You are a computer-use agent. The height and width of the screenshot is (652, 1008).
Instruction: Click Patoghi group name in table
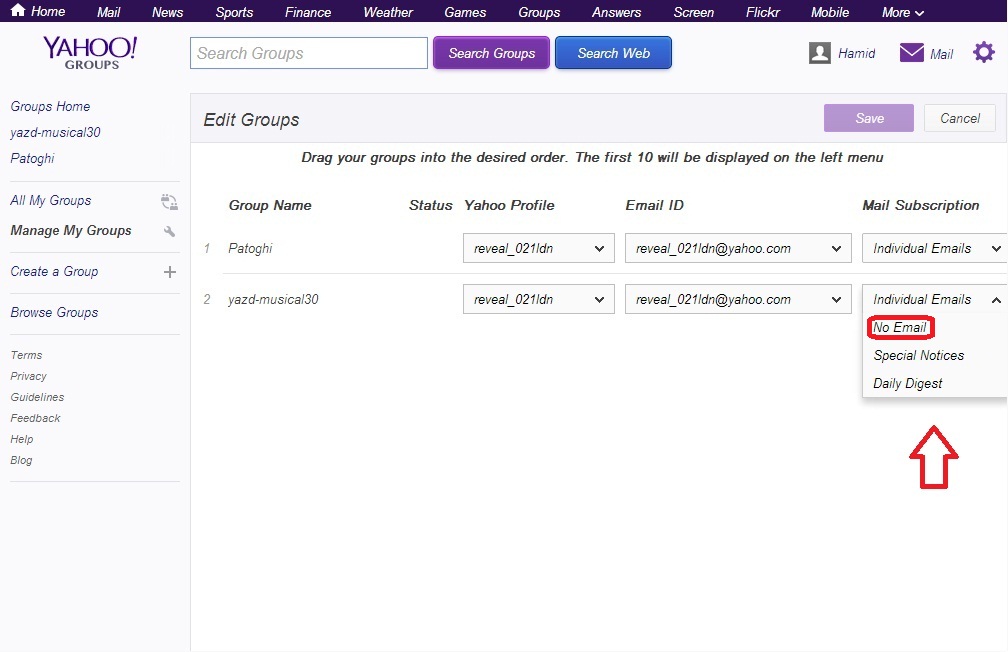[x=250, y=248]
